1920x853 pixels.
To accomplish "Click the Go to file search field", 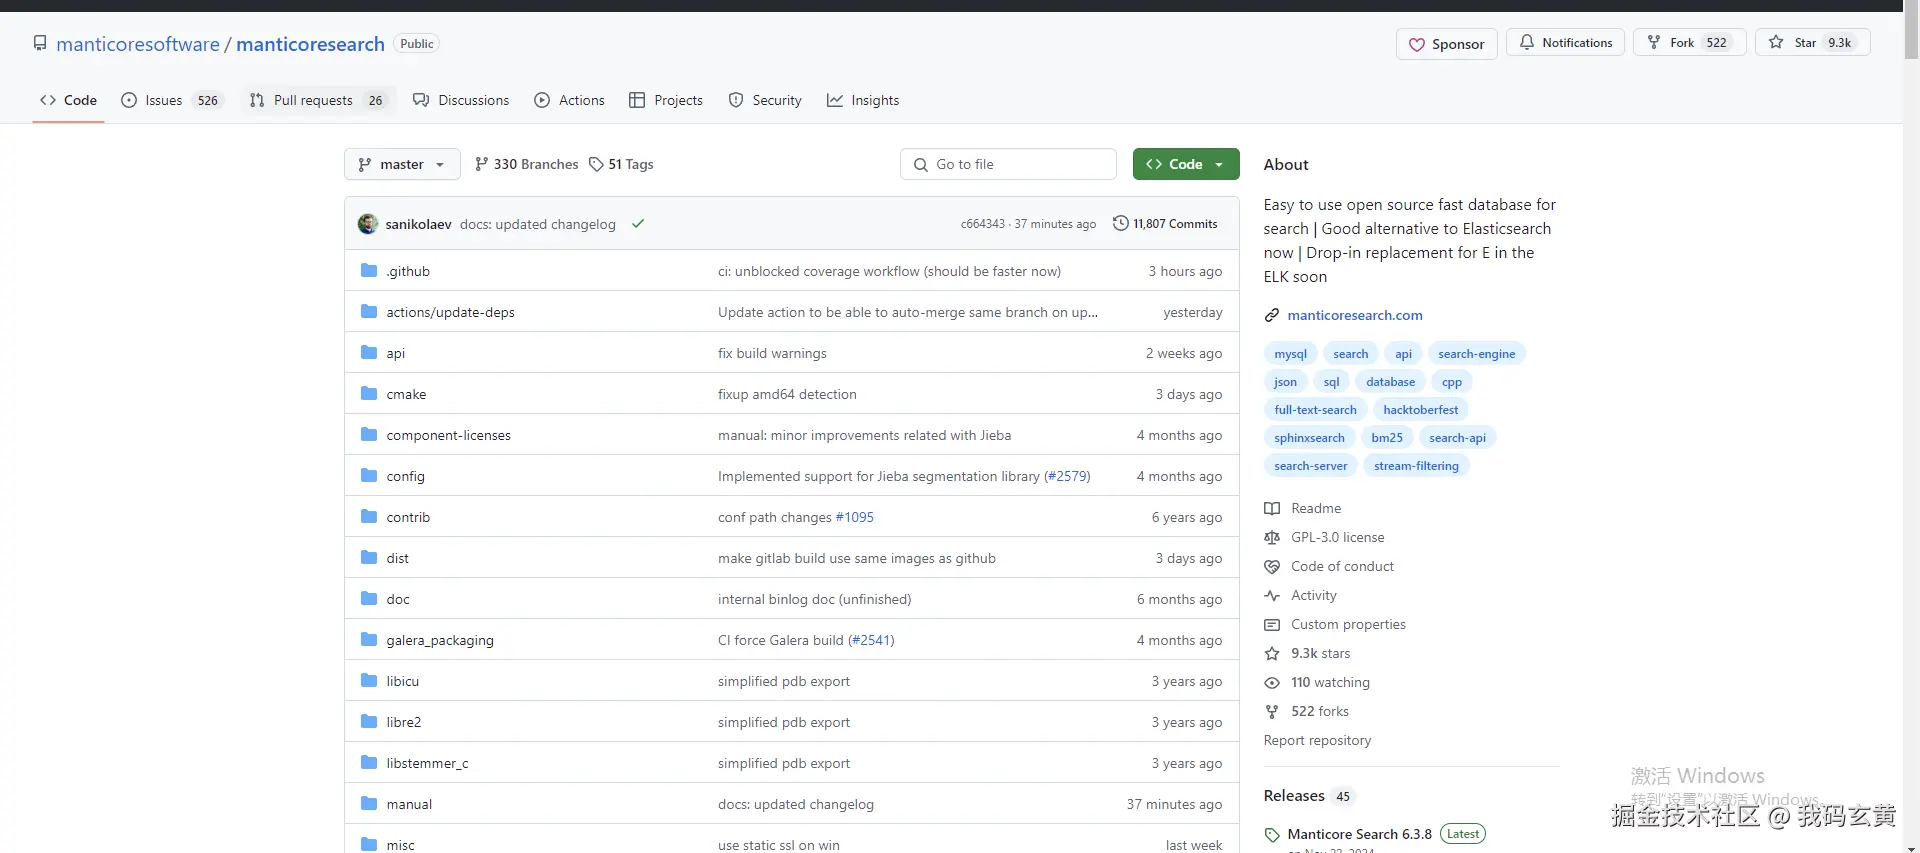I will tap(1008, 164).
